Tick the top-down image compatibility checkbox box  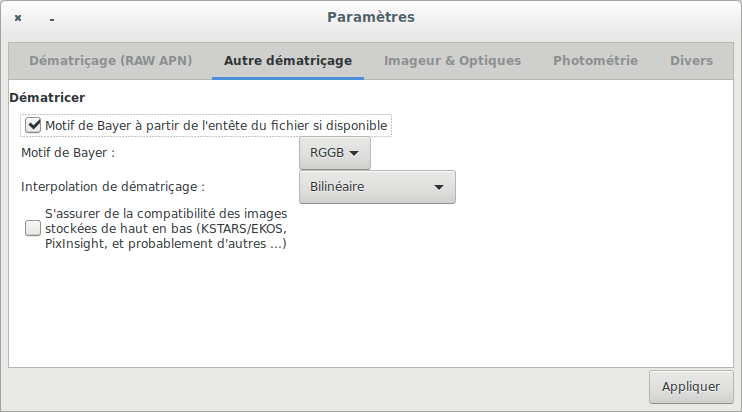34,228
